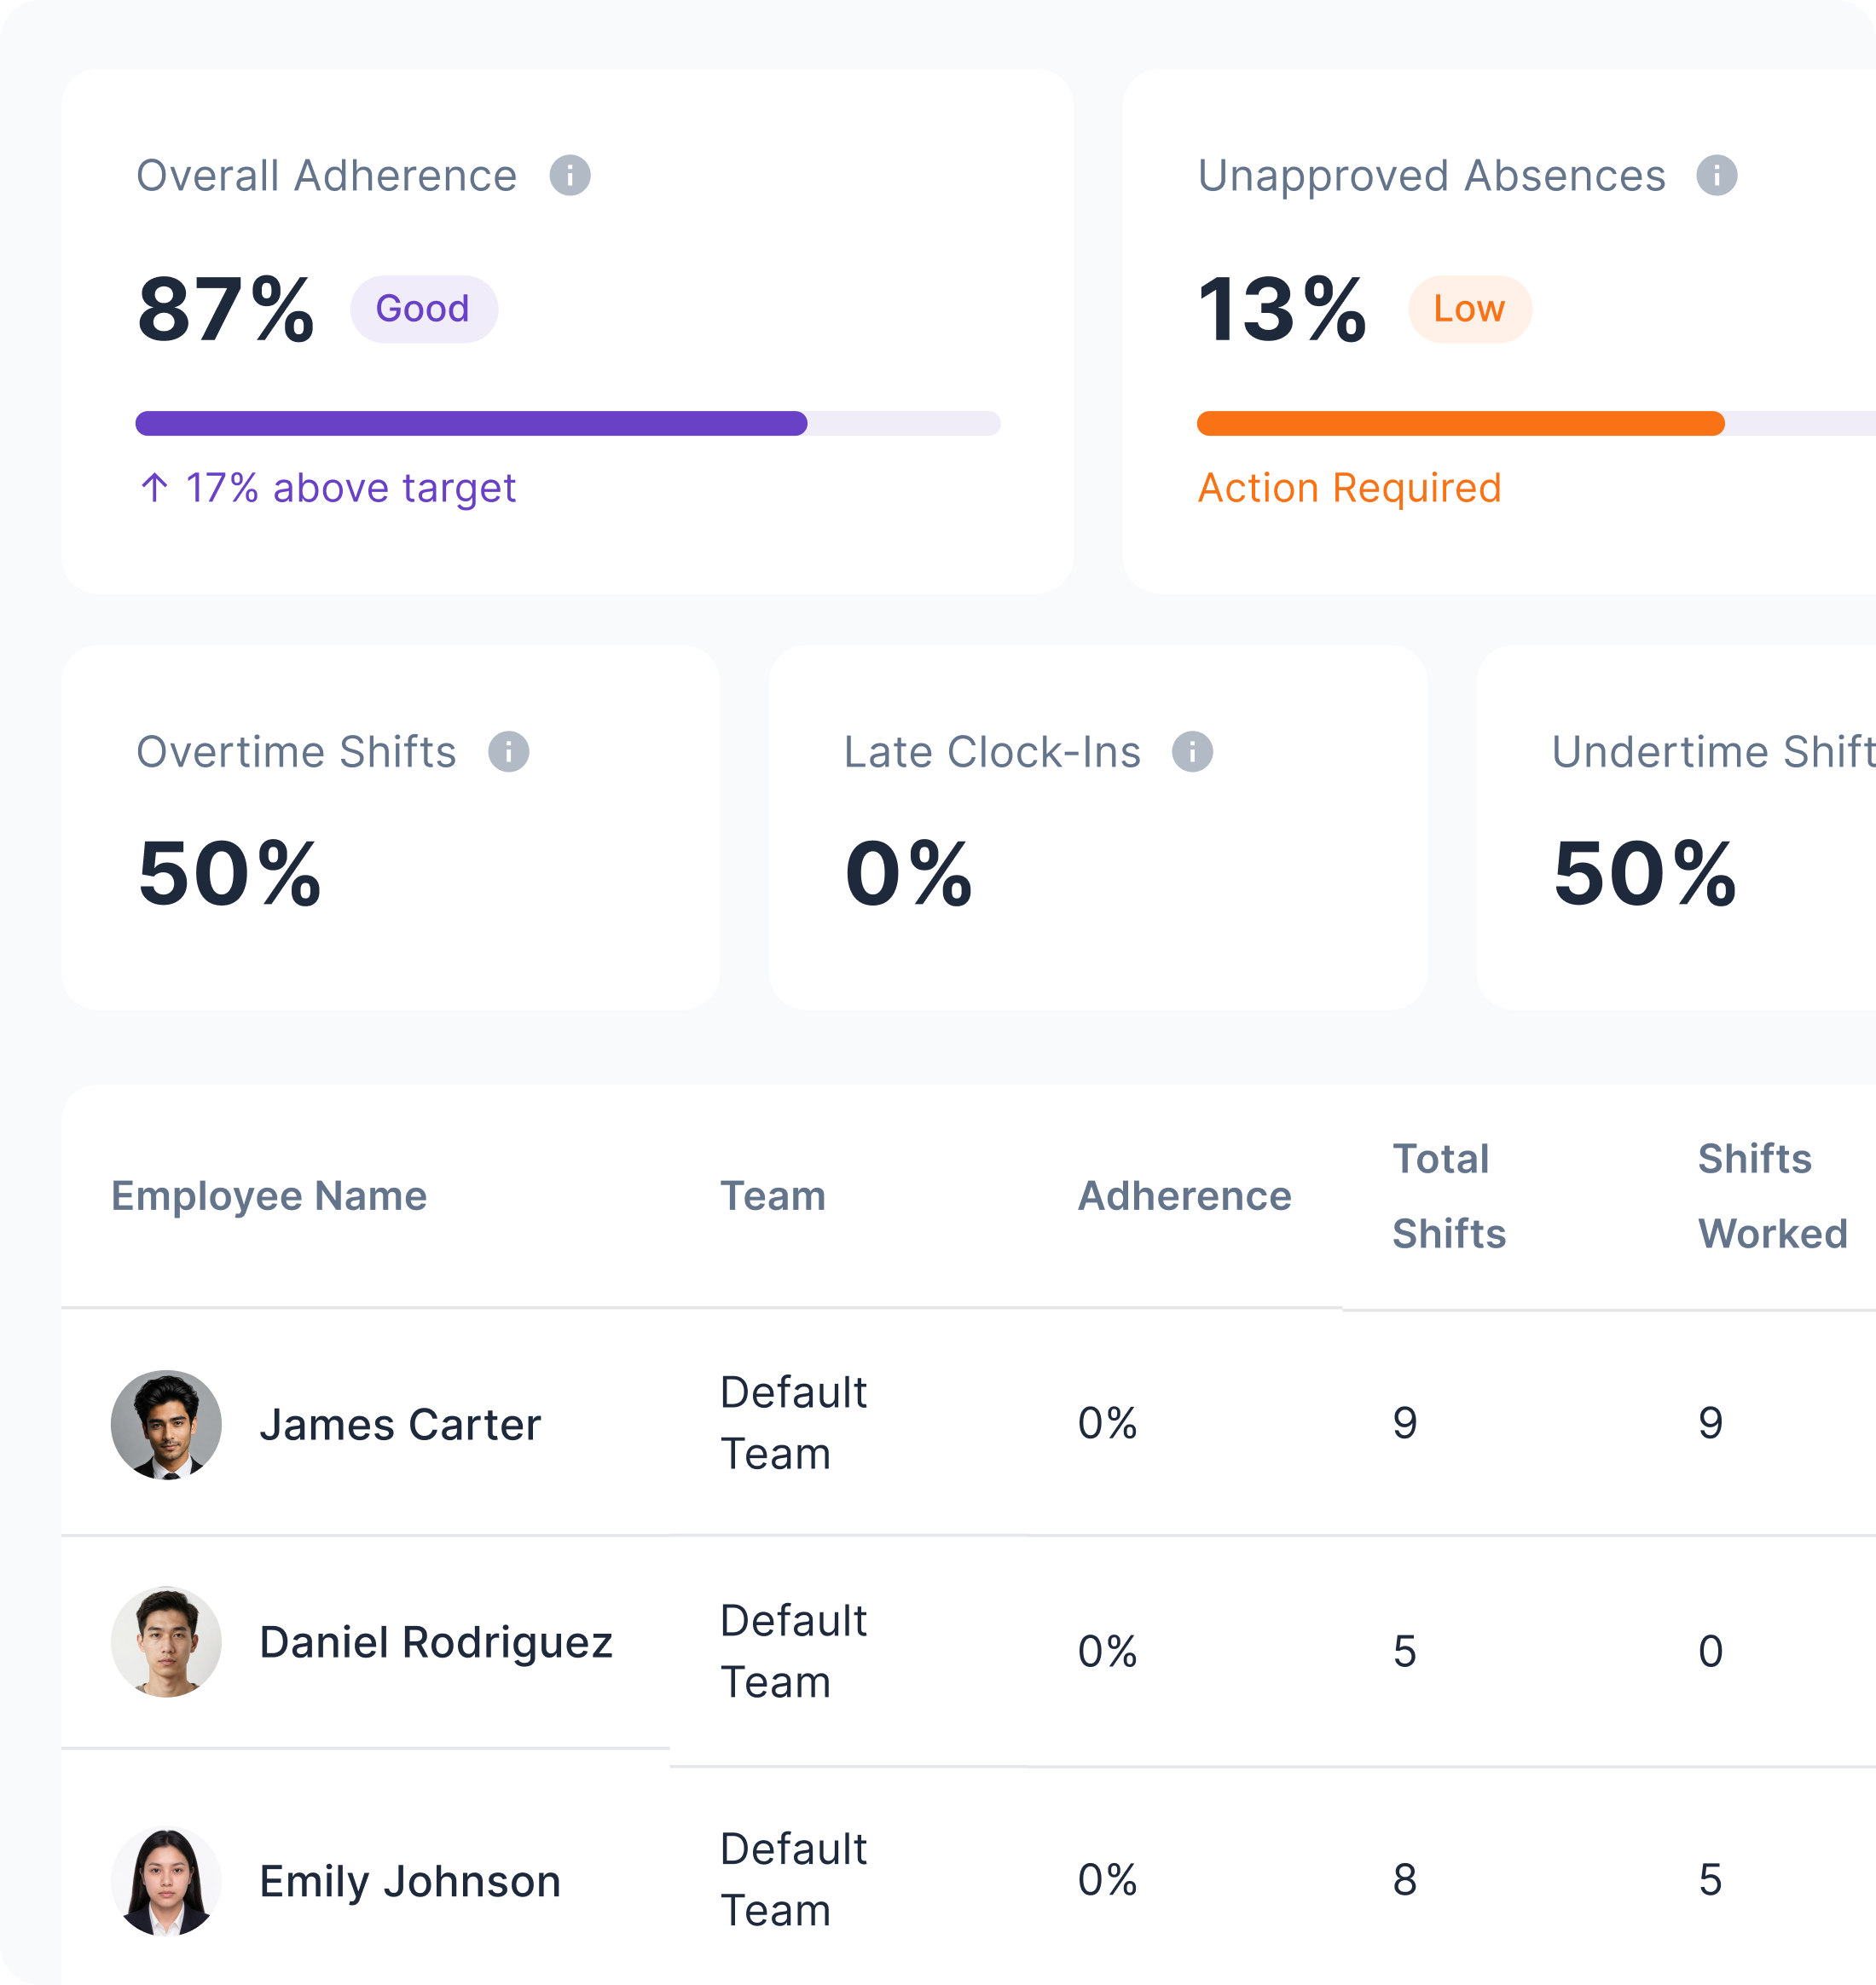Screen dimensions: 1876x1985
Task: Click the Unapproved Absences info icon
Action: [1717, 176]
